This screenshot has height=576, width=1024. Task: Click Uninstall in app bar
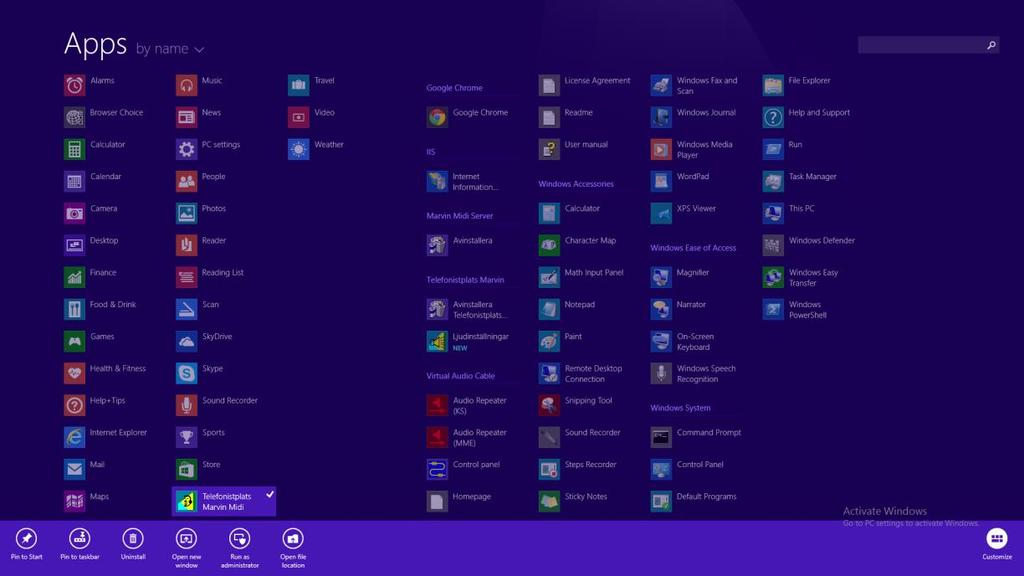point(133,544)
